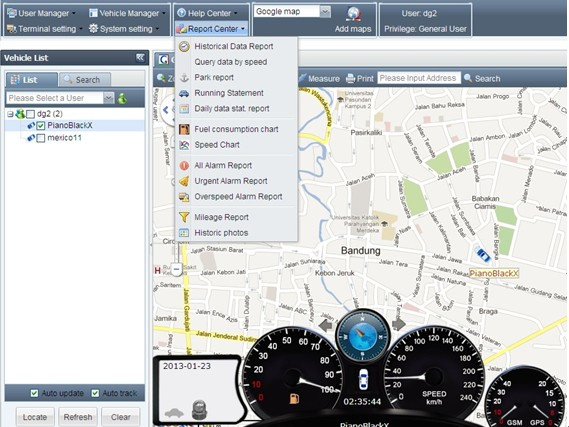Focus the Please Input Address field
Image resolution: width=569 pixels, height=427 pixels.
coord(419,78)
